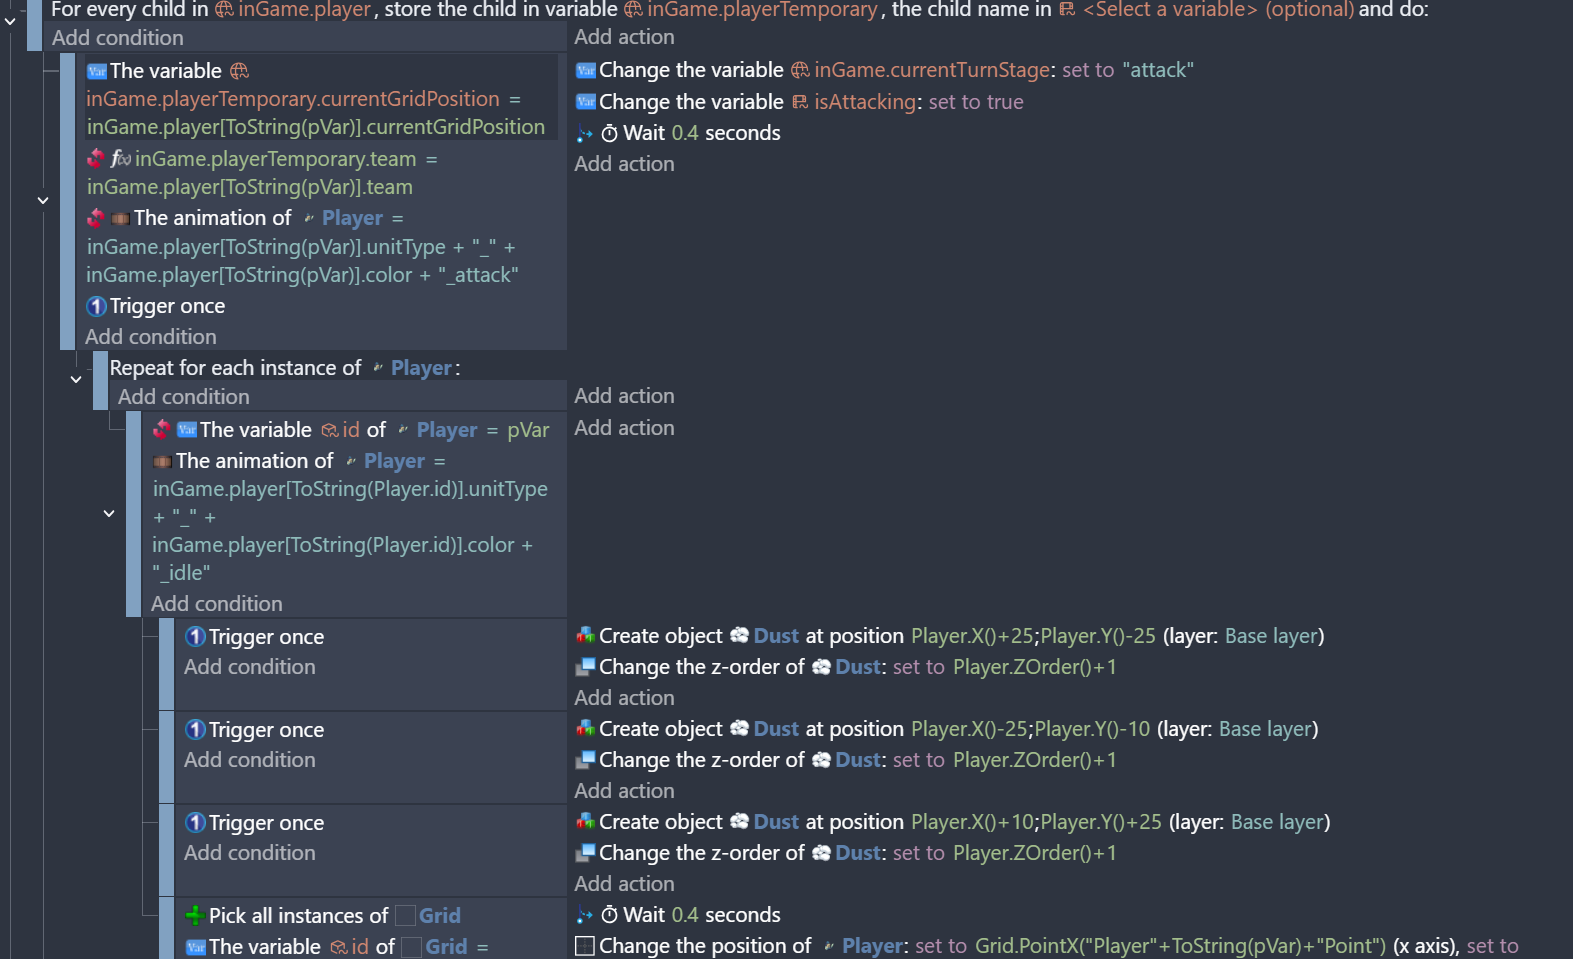
Task: Click z-order icon under Dust at Player.Y()-10
Action: point(585,760)
